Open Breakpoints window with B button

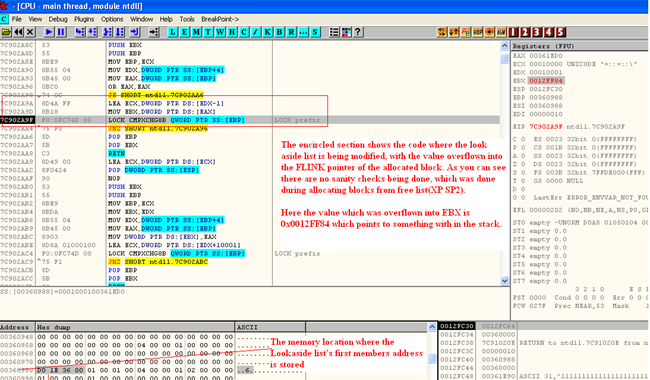tap(280, 32)
